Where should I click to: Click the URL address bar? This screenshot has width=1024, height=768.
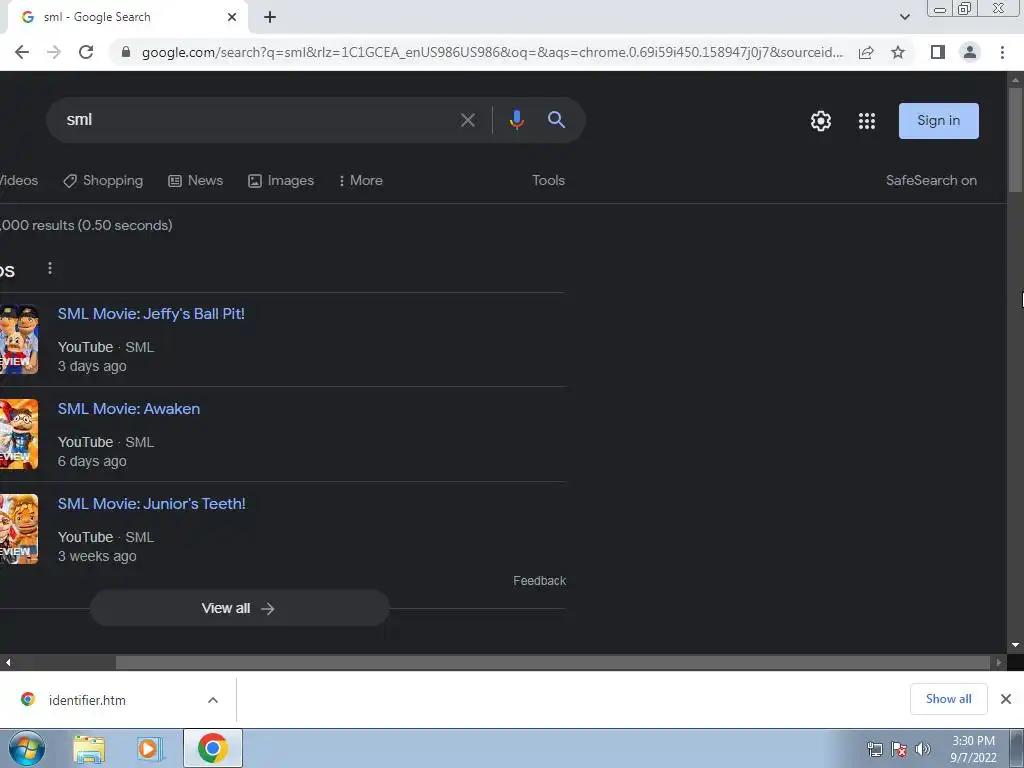point(491,52)
